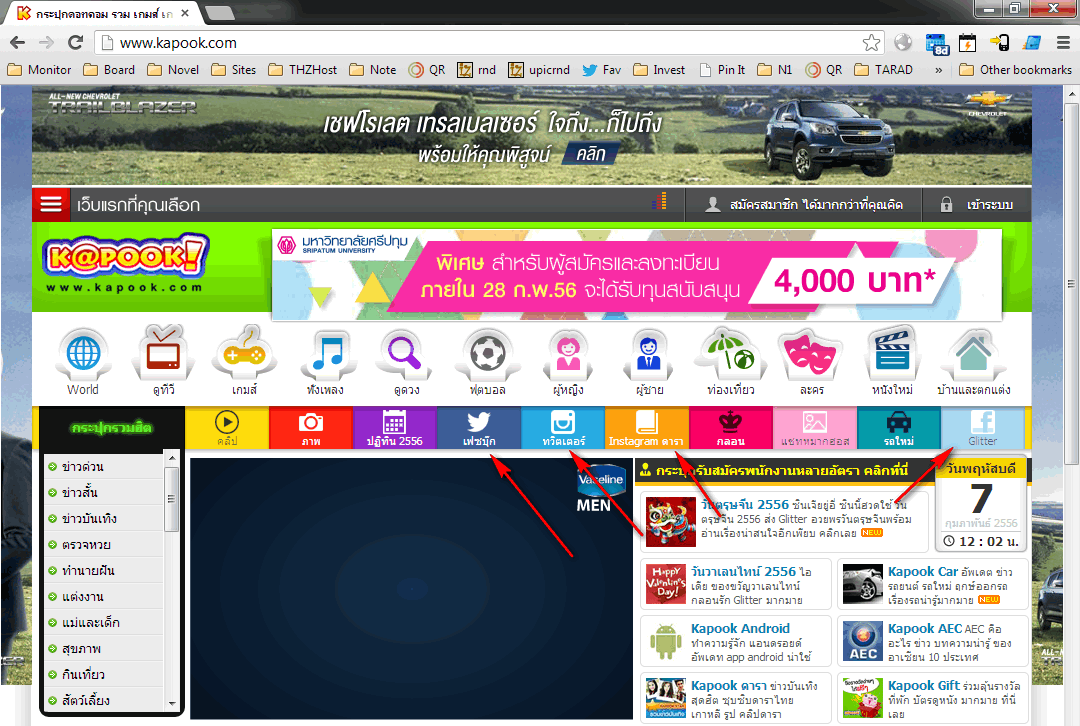Viewport: 1080px width, 726px height.
Task: Click sidebar list scroll down arrow
Action: (x=172, y=704)
